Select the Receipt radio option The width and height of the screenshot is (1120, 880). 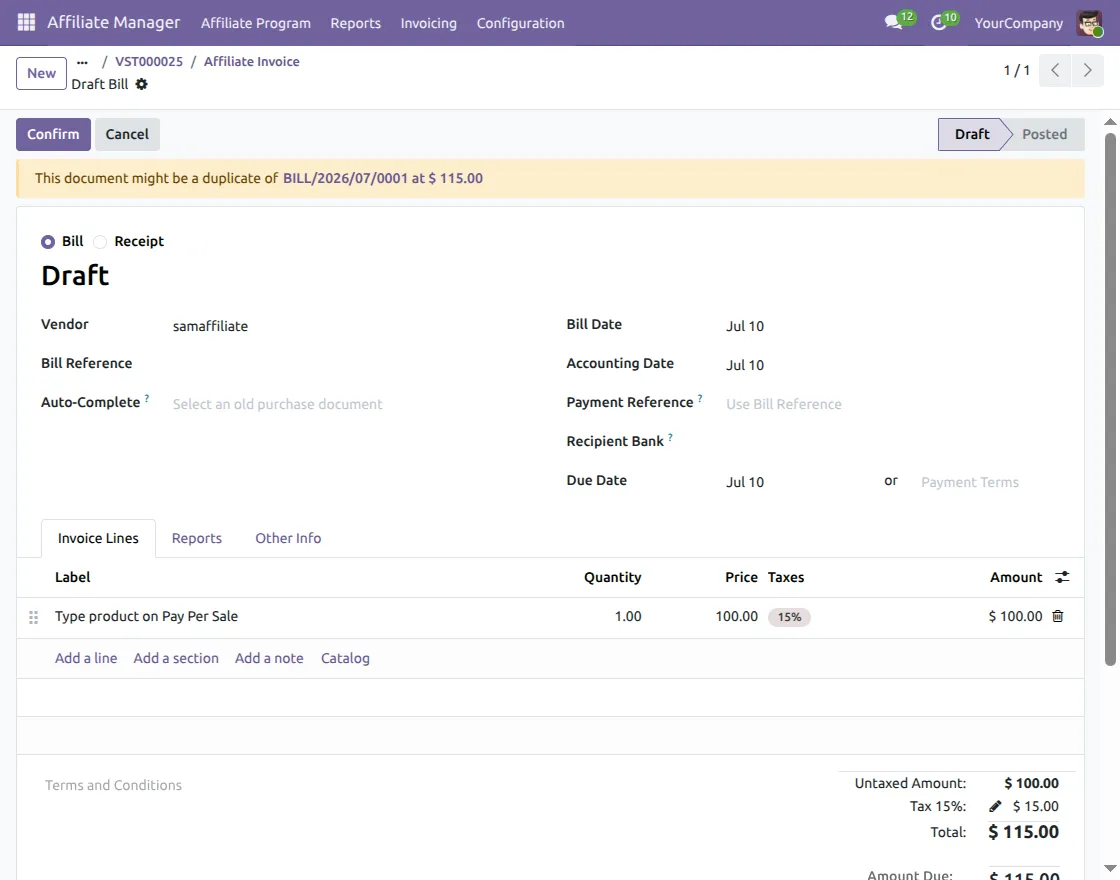(x=100, y=241)
